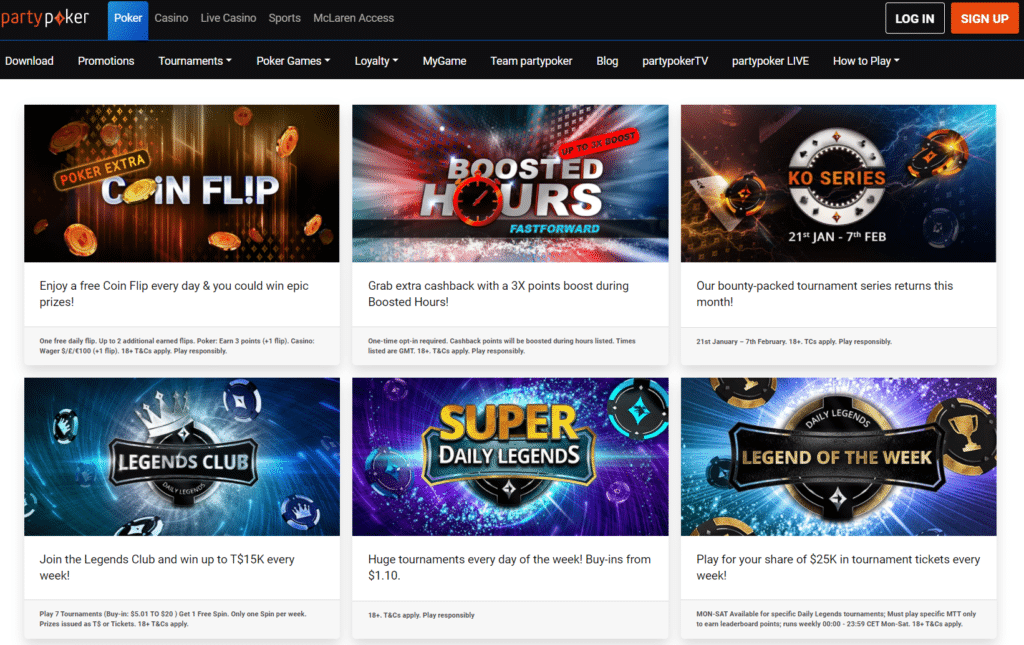Click Legends Club 'Play 7 Tournaments' terms text

click(172, 619)
